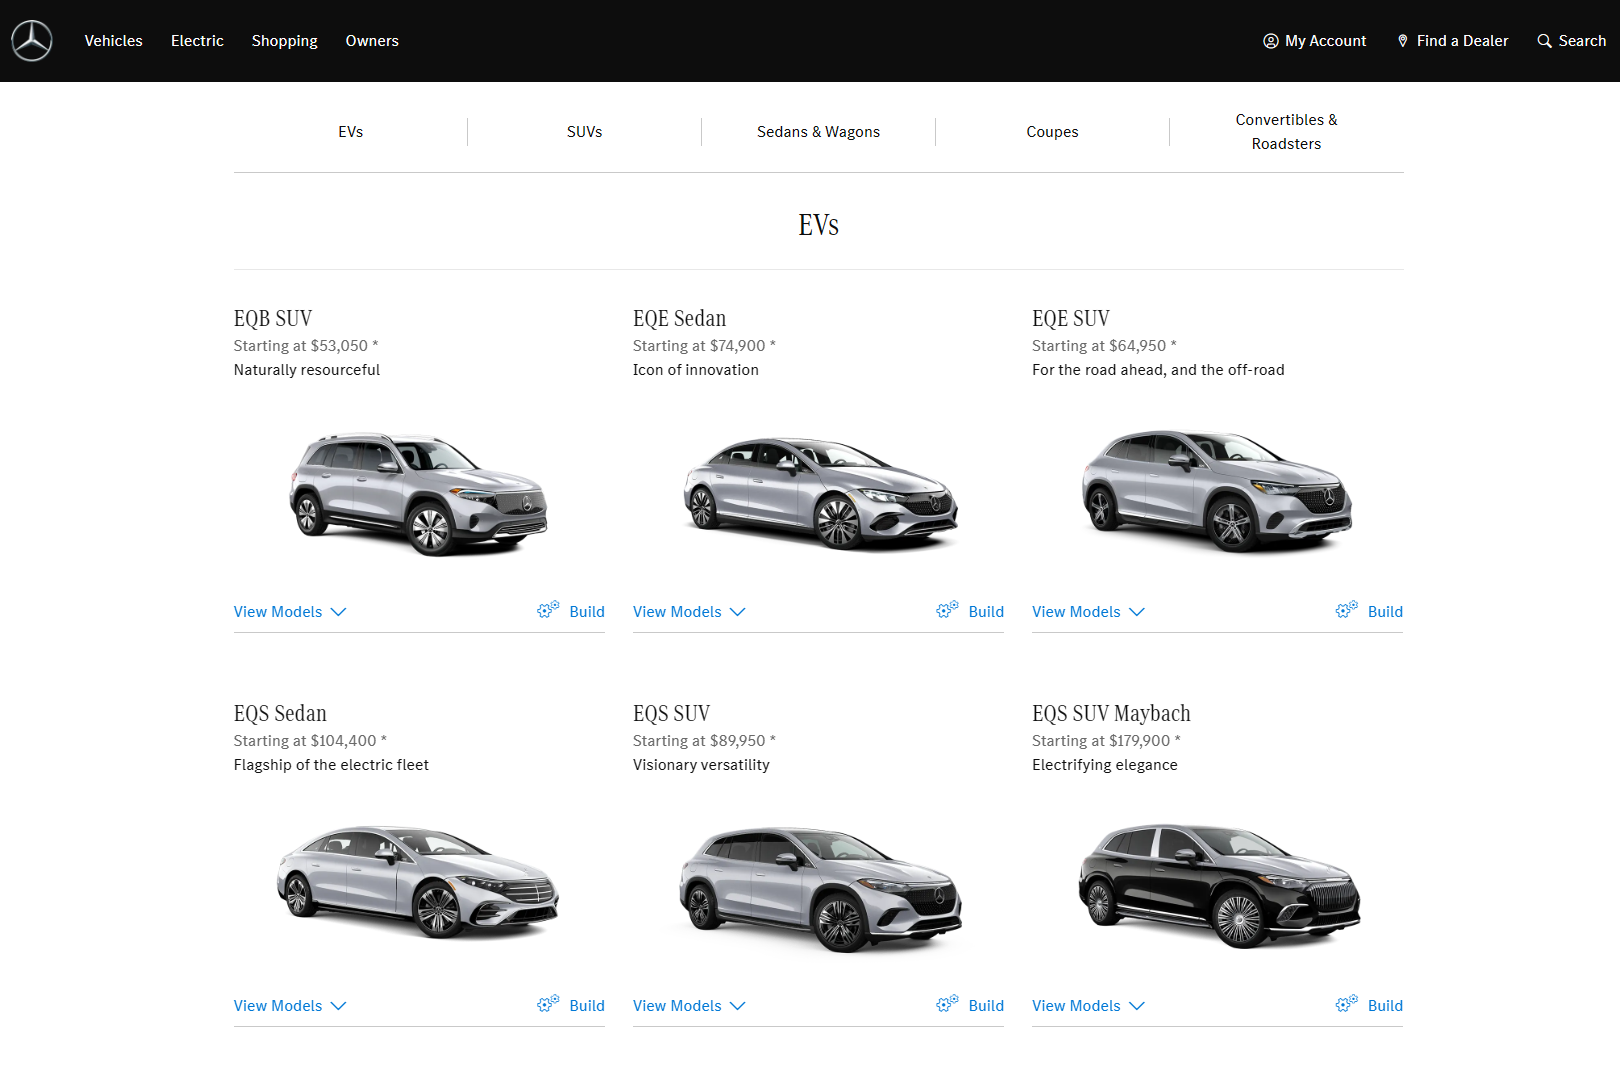Click the EQS SUV car image

pos(820,889)
